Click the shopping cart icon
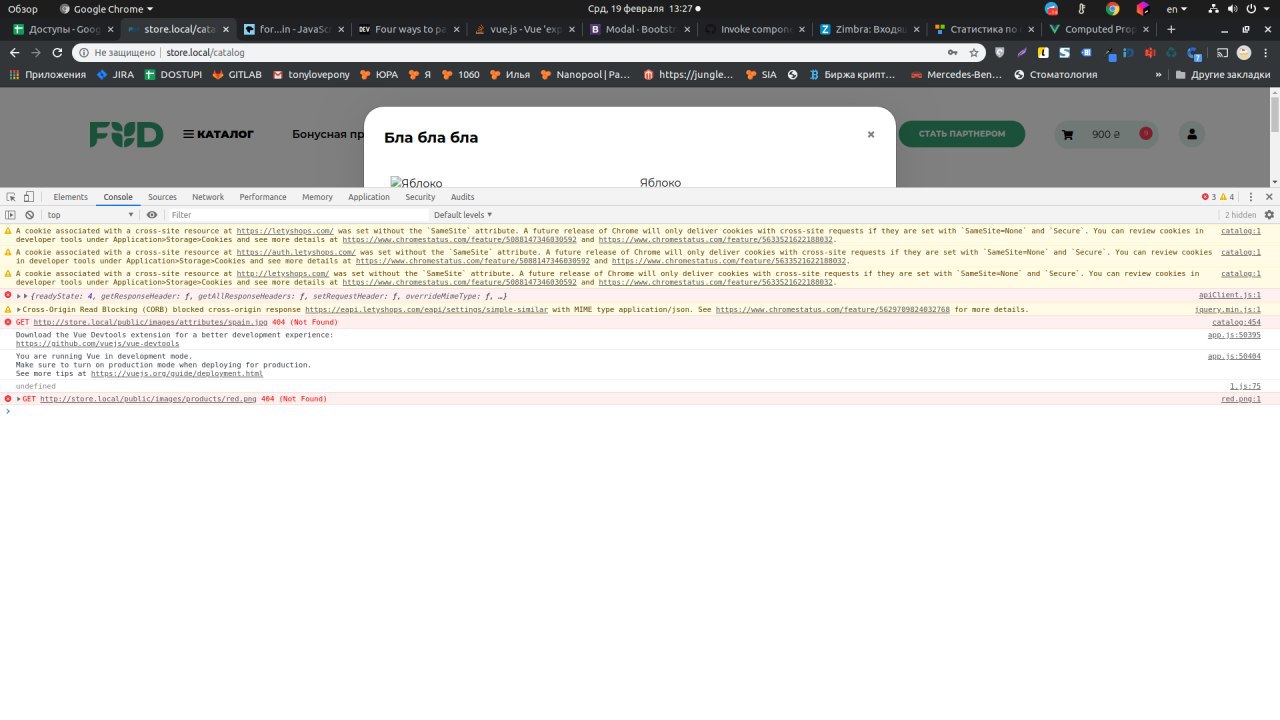Image resolution: width=1280 pixels, height=720 pixels. [x=1068, y=134]
